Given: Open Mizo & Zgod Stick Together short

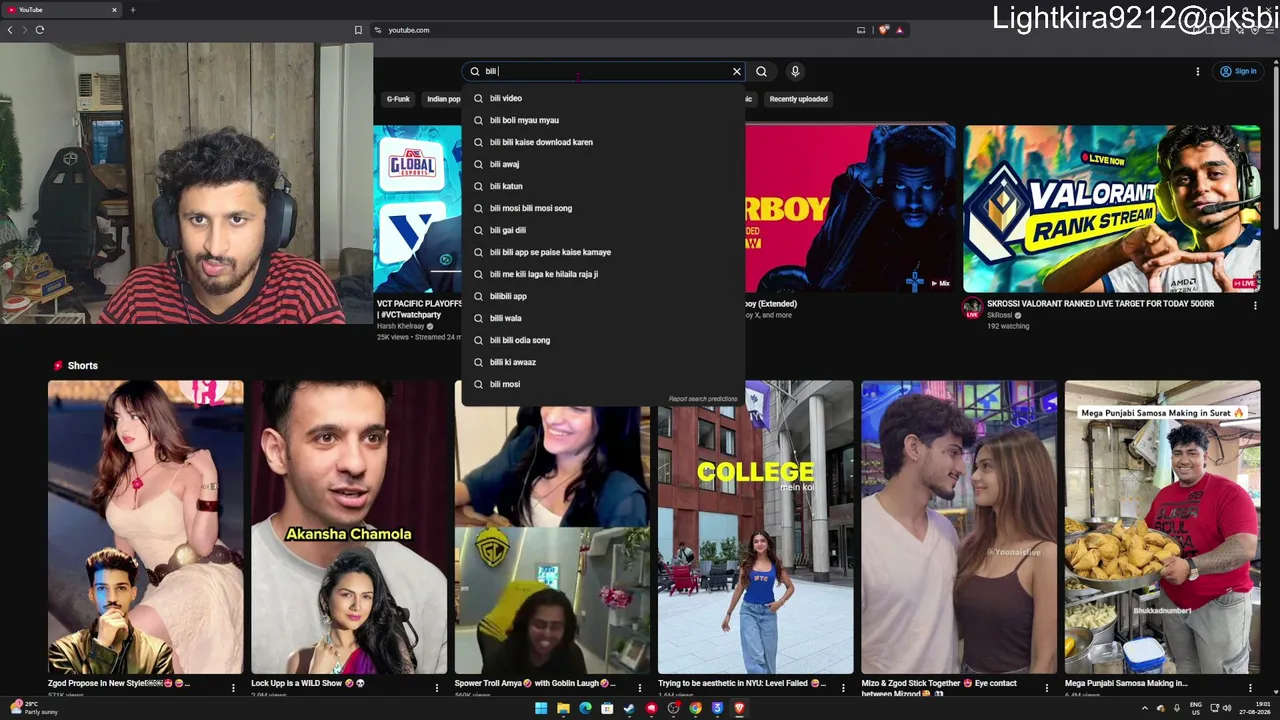Looking at the screenshot, I should tap(959, 527).
